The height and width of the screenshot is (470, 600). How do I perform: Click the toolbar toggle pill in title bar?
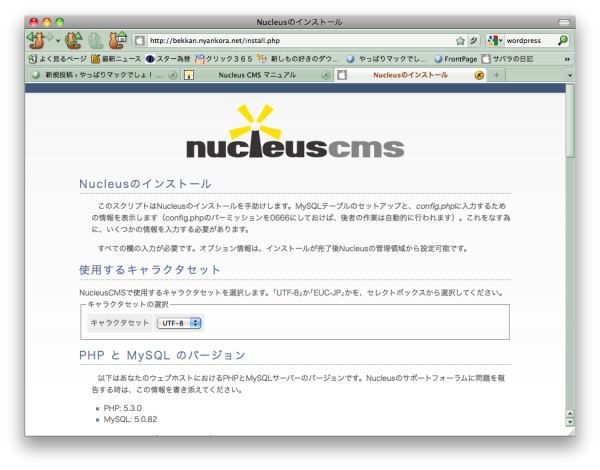pos(564,22)
